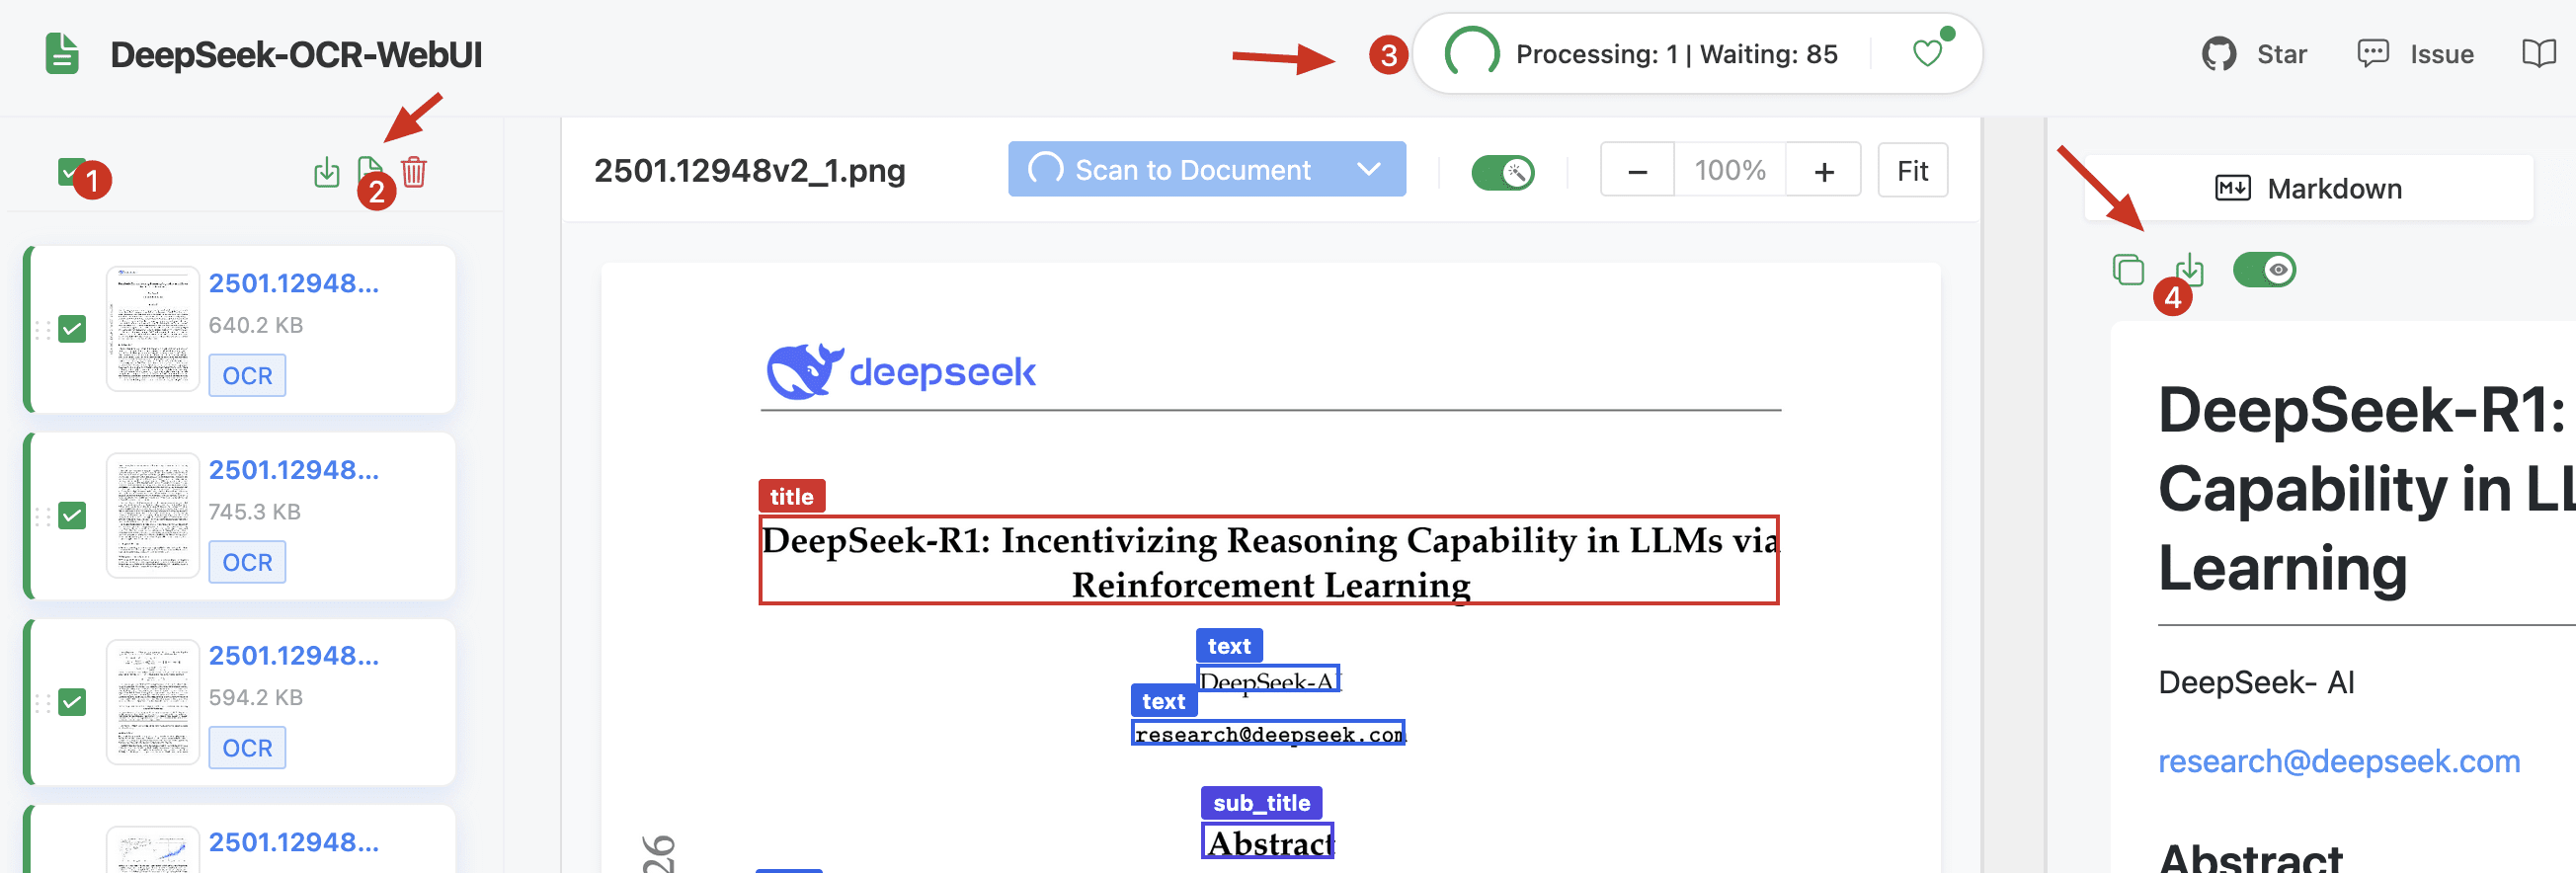Click the "745.3 KB" file size text

point(254,512)
